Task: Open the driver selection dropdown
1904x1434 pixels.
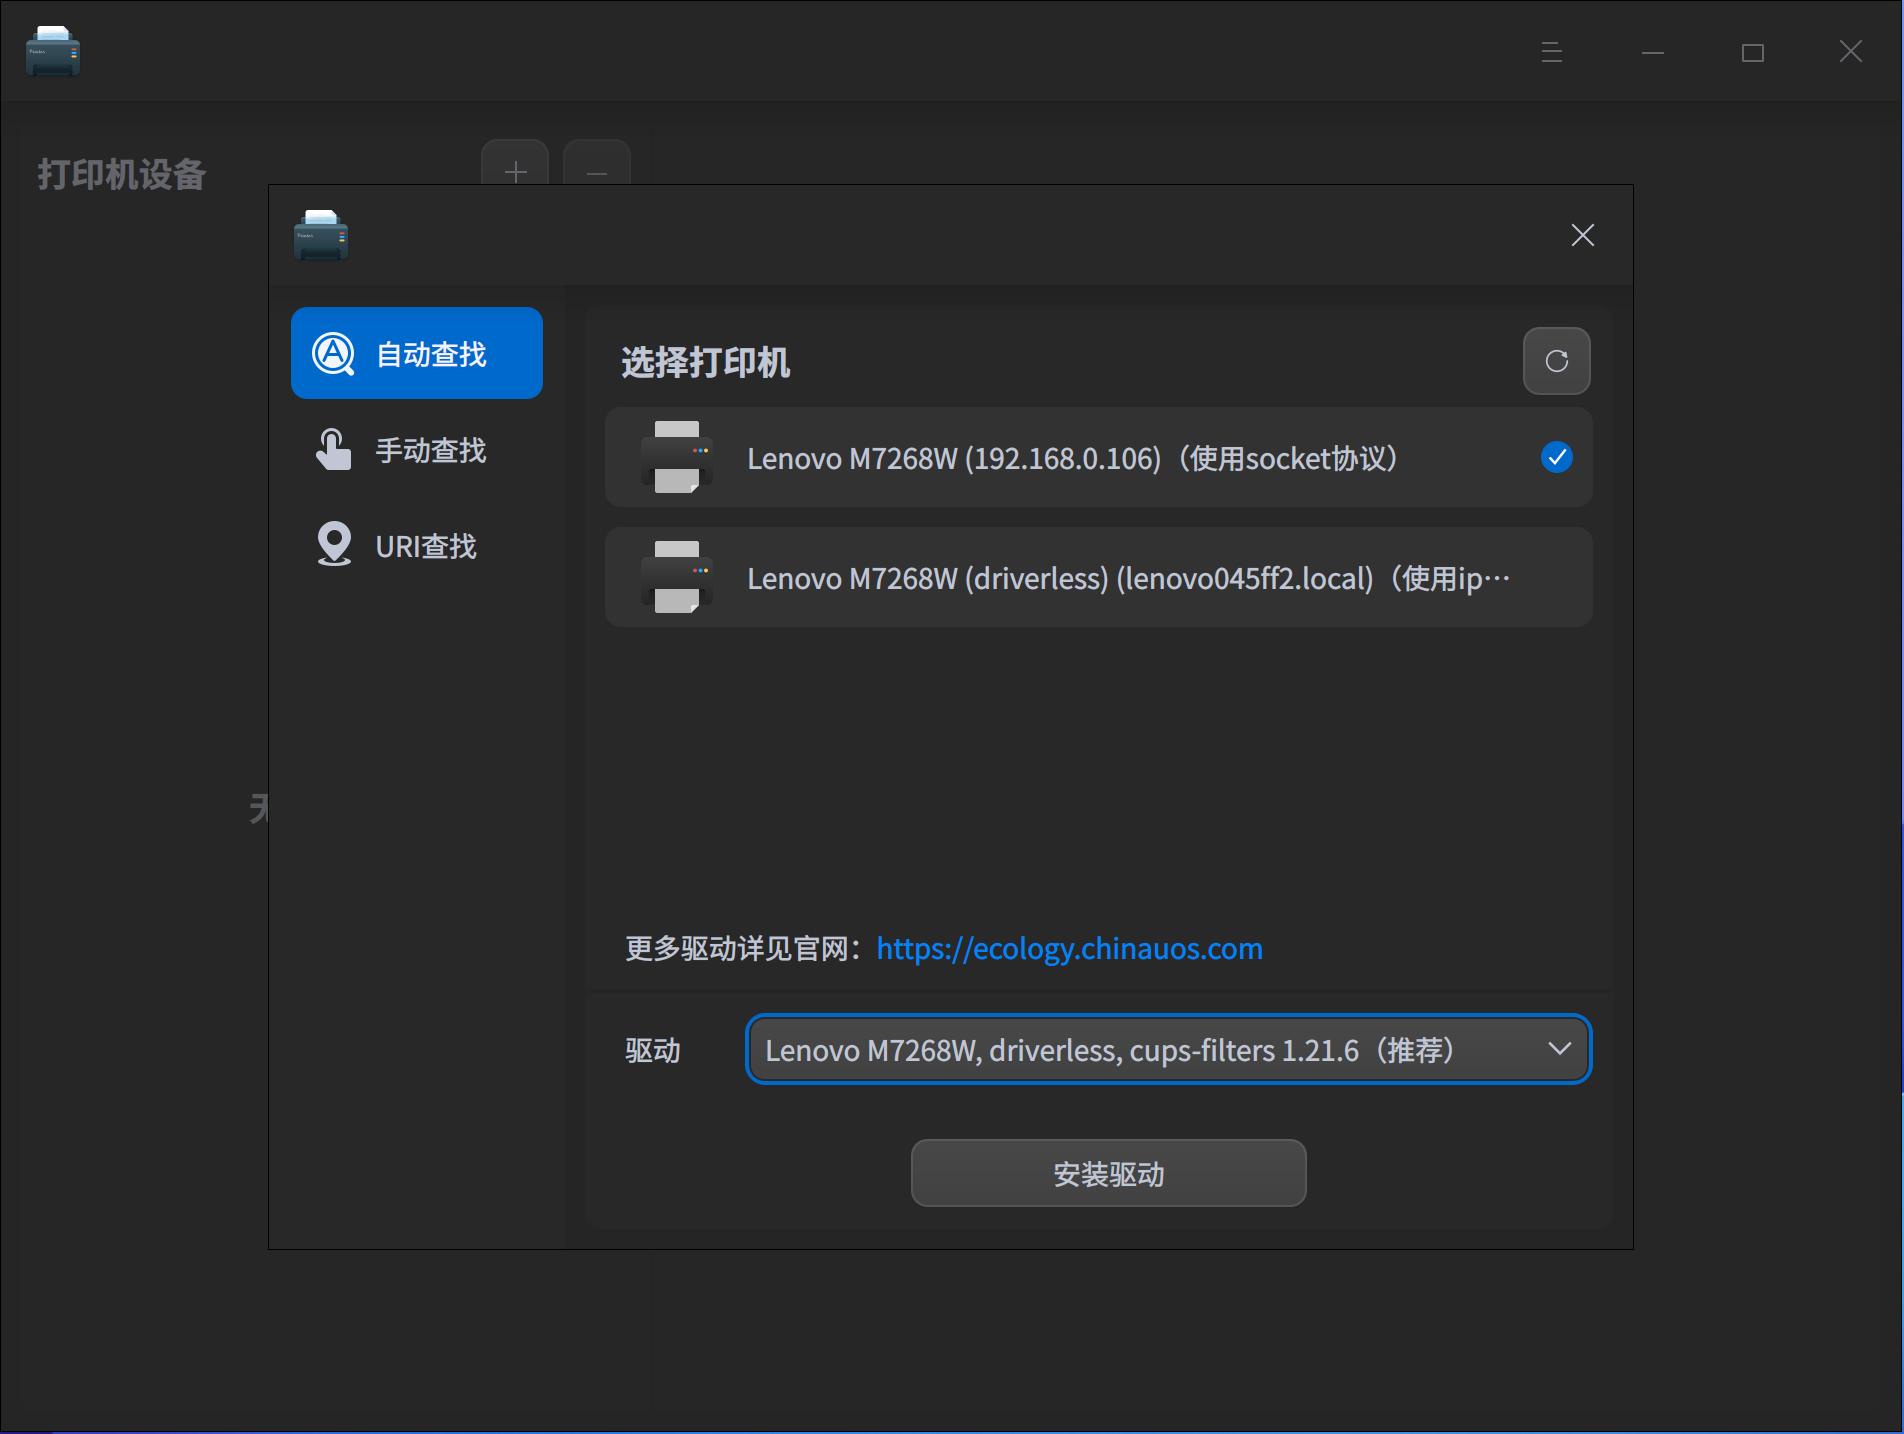Action: [1166, 1050]
